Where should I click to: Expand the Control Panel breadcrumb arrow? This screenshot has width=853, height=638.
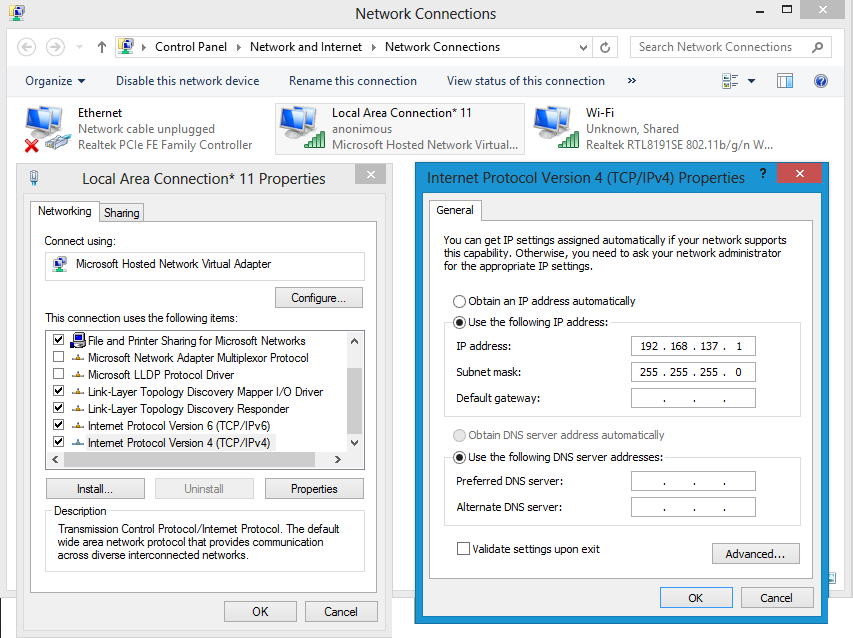coord(238,47)
